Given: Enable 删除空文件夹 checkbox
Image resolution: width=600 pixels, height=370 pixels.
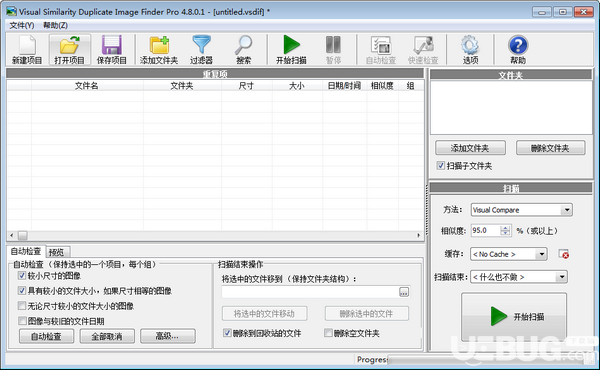Looking at the screenshot, I should tap(328, 333).
